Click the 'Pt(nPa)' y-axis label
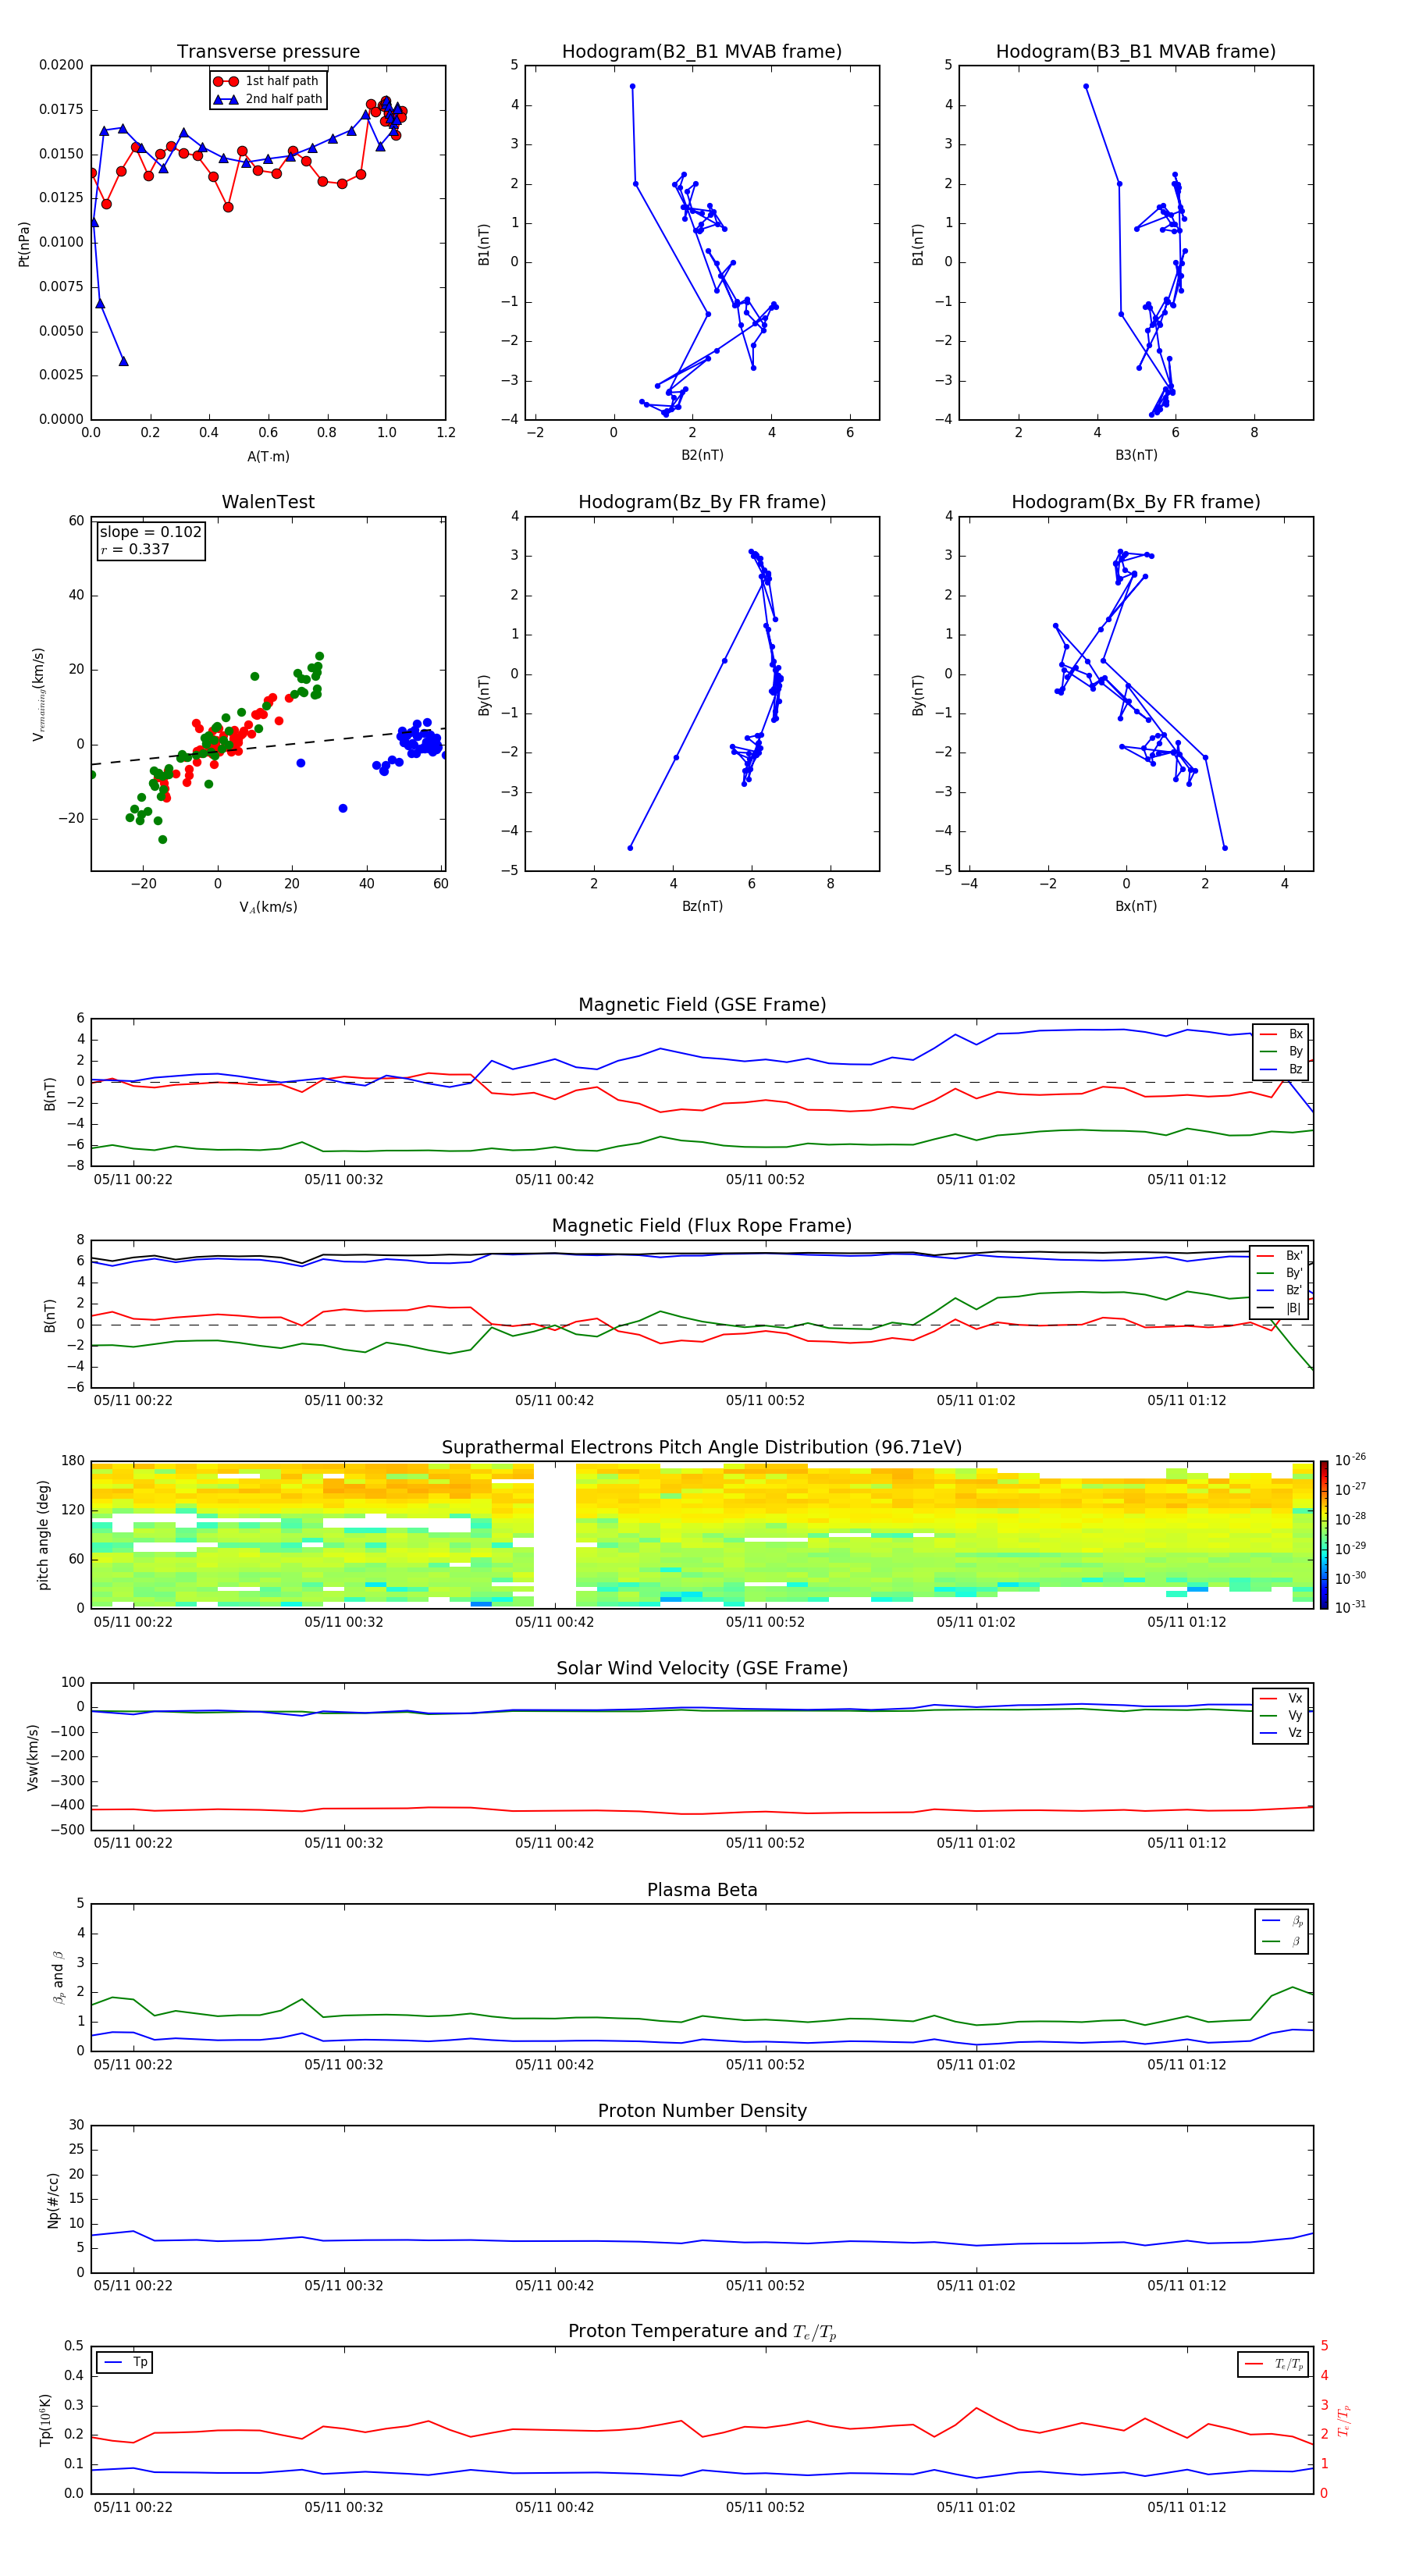This screenshot has width=1405, height=2576. [x=24, y=244]
